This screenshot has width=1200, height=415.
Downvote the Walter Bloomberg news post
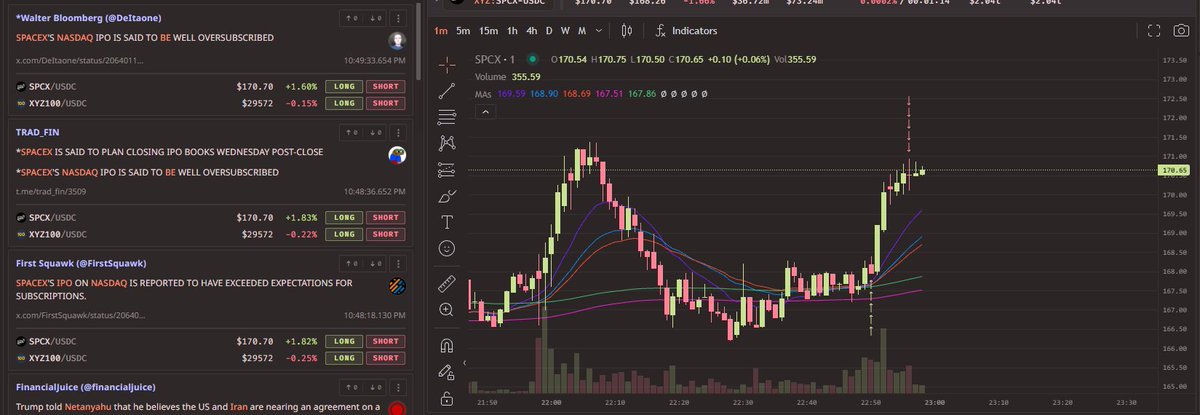(376, 18)
